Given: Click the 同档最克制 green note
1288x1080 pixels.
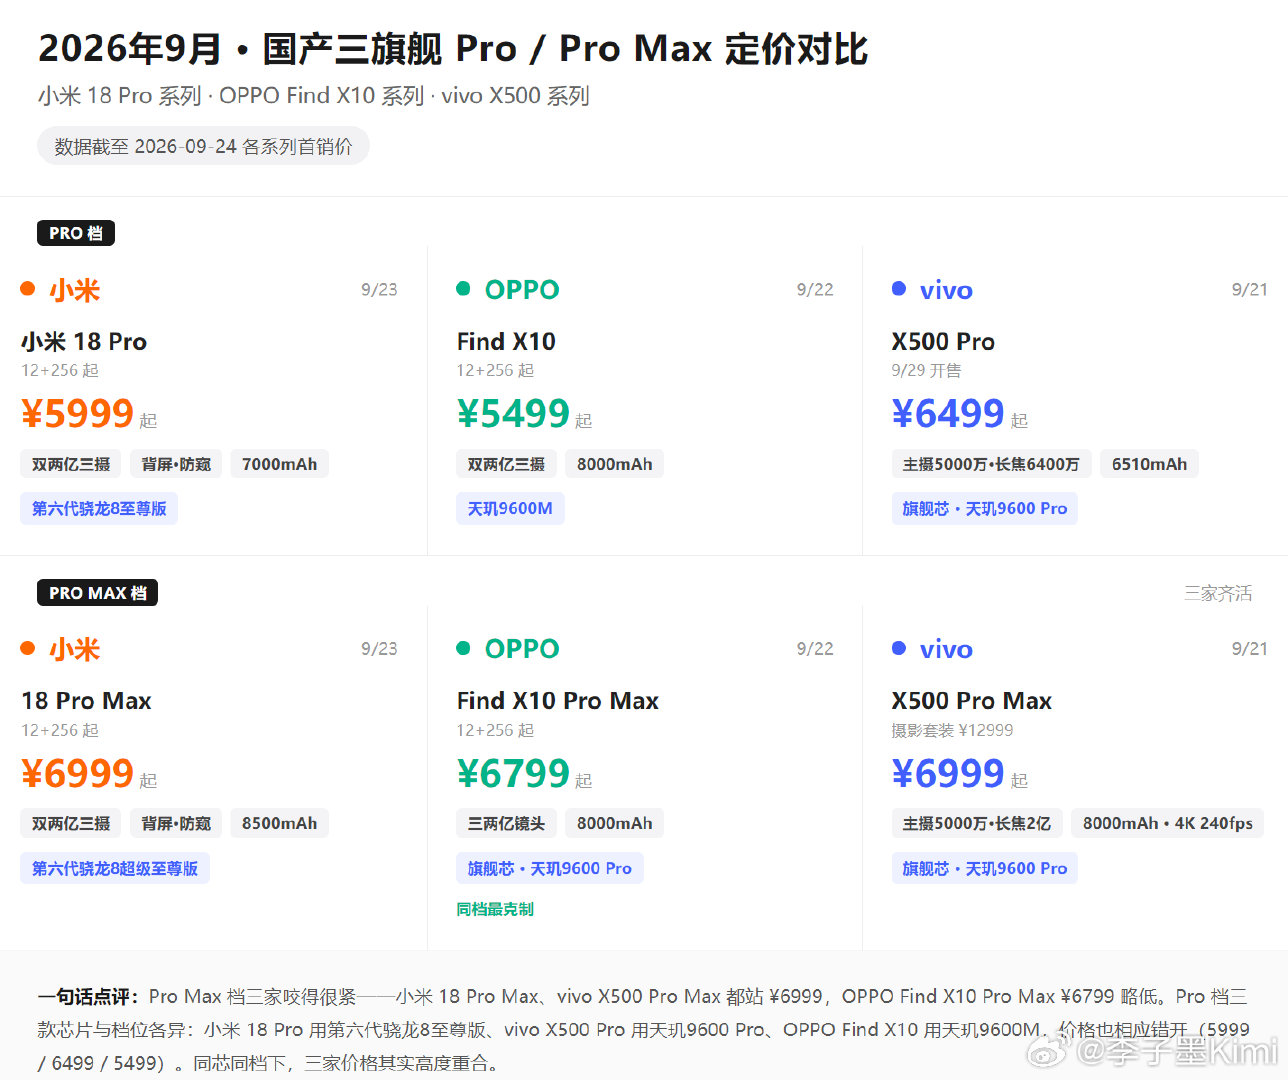Looking at the screenshot, I should pos(495,909).
